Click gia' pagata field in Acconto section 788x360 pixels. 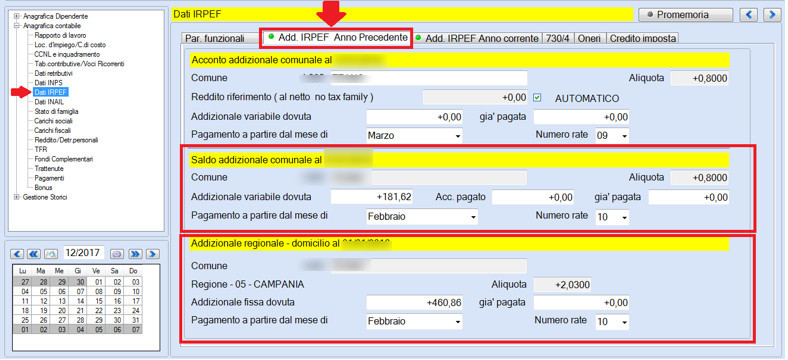click(x=581, y=117)
